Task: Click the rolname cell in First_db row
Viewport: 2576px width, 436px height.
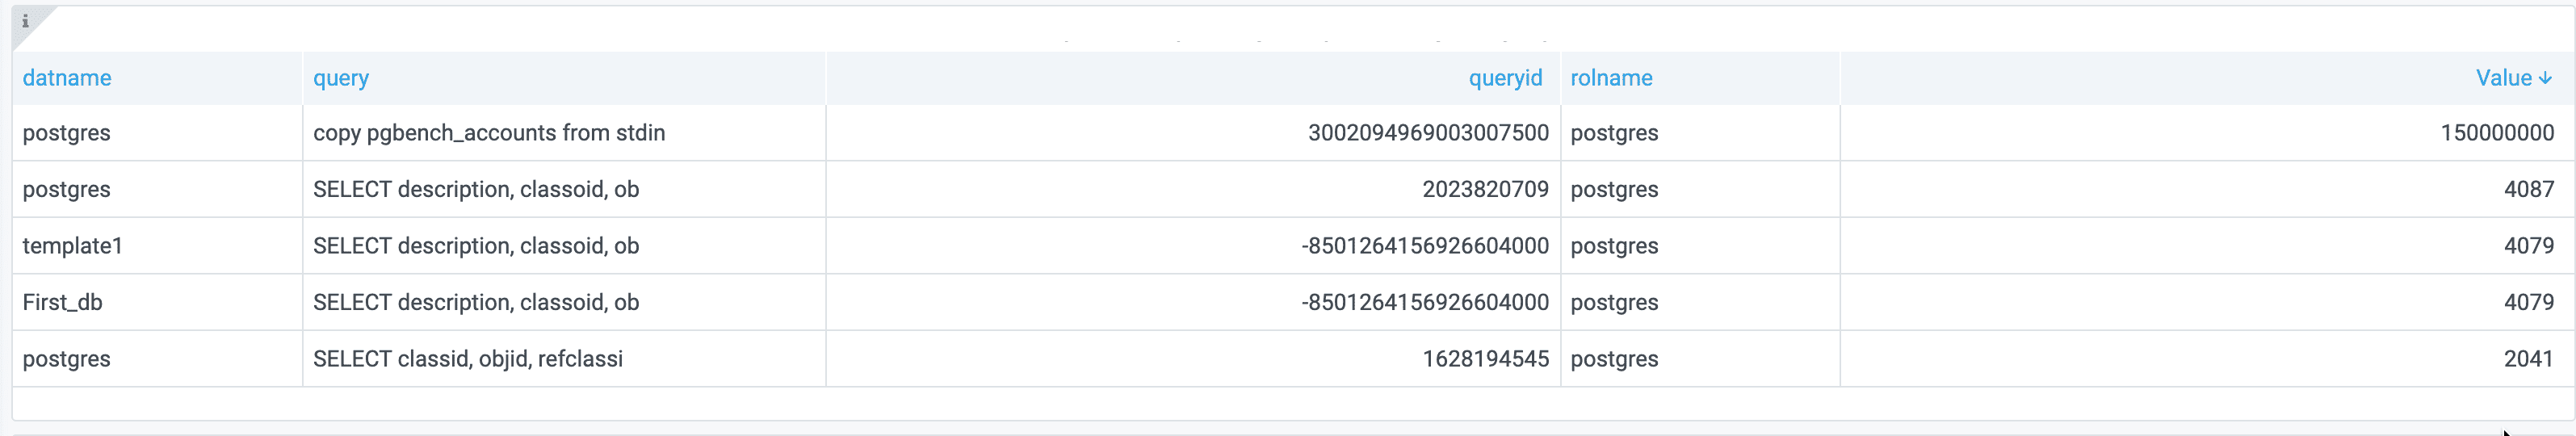Action: pos(1614,302)
